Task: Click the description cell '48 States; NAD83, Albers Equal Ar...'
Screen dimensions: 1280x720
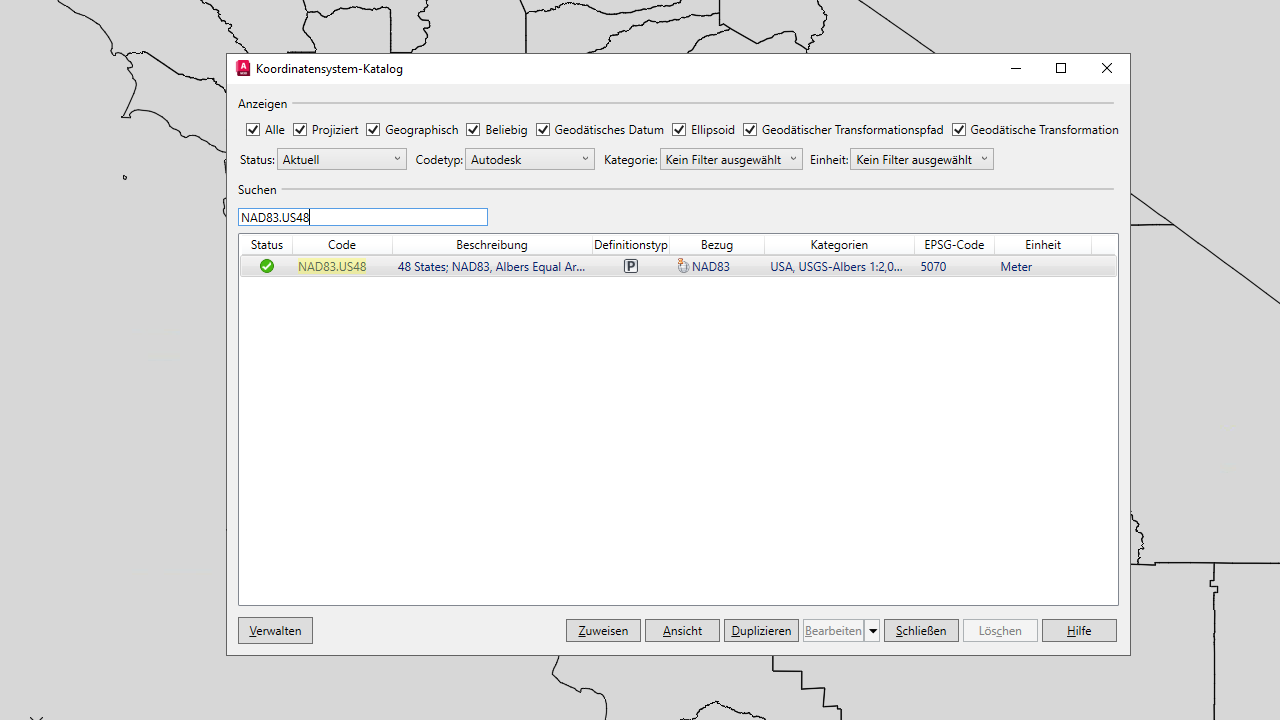Action: coord(492,267)
